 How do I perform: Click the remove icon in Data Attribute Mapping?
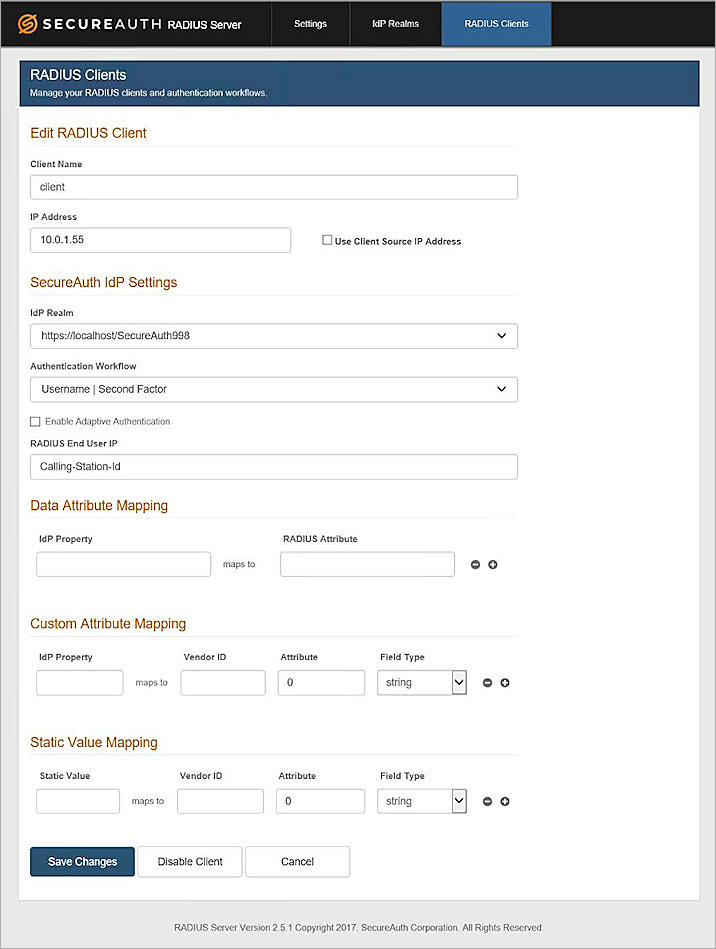[474, 564]
